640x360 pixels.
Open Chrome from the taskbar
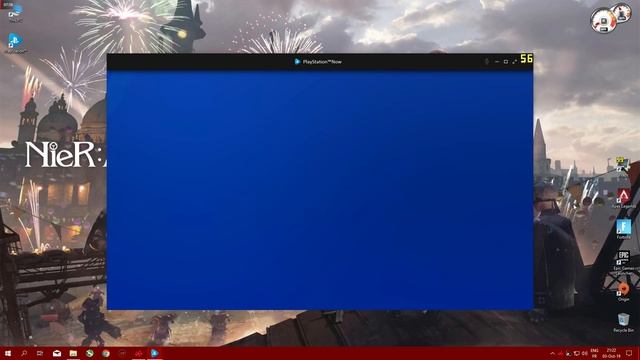[106, 353]
